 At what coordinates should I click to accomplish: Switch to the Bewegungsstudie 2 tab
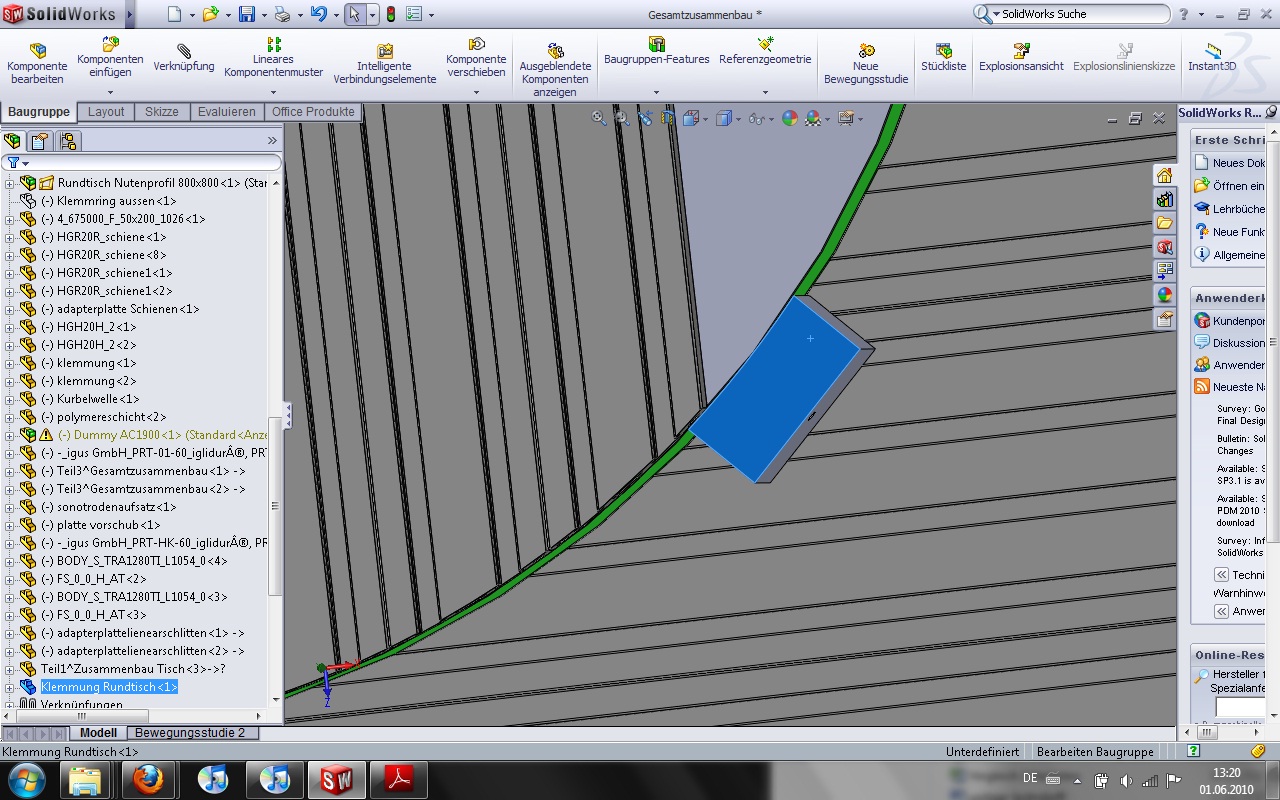coord(190,733)
